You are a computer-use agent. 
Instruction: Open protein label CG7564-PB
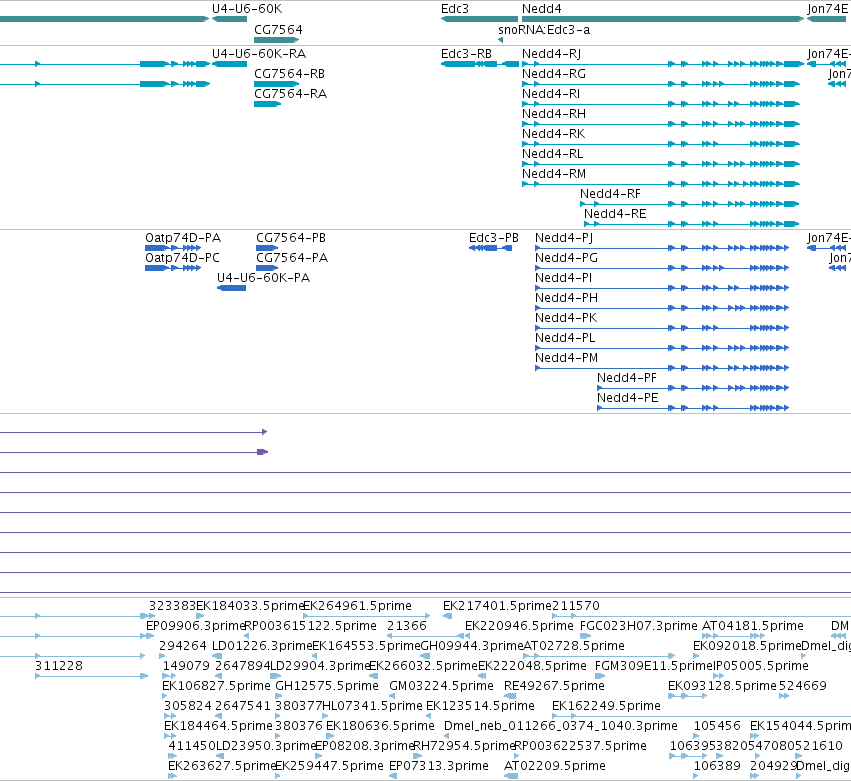point(291,238)
